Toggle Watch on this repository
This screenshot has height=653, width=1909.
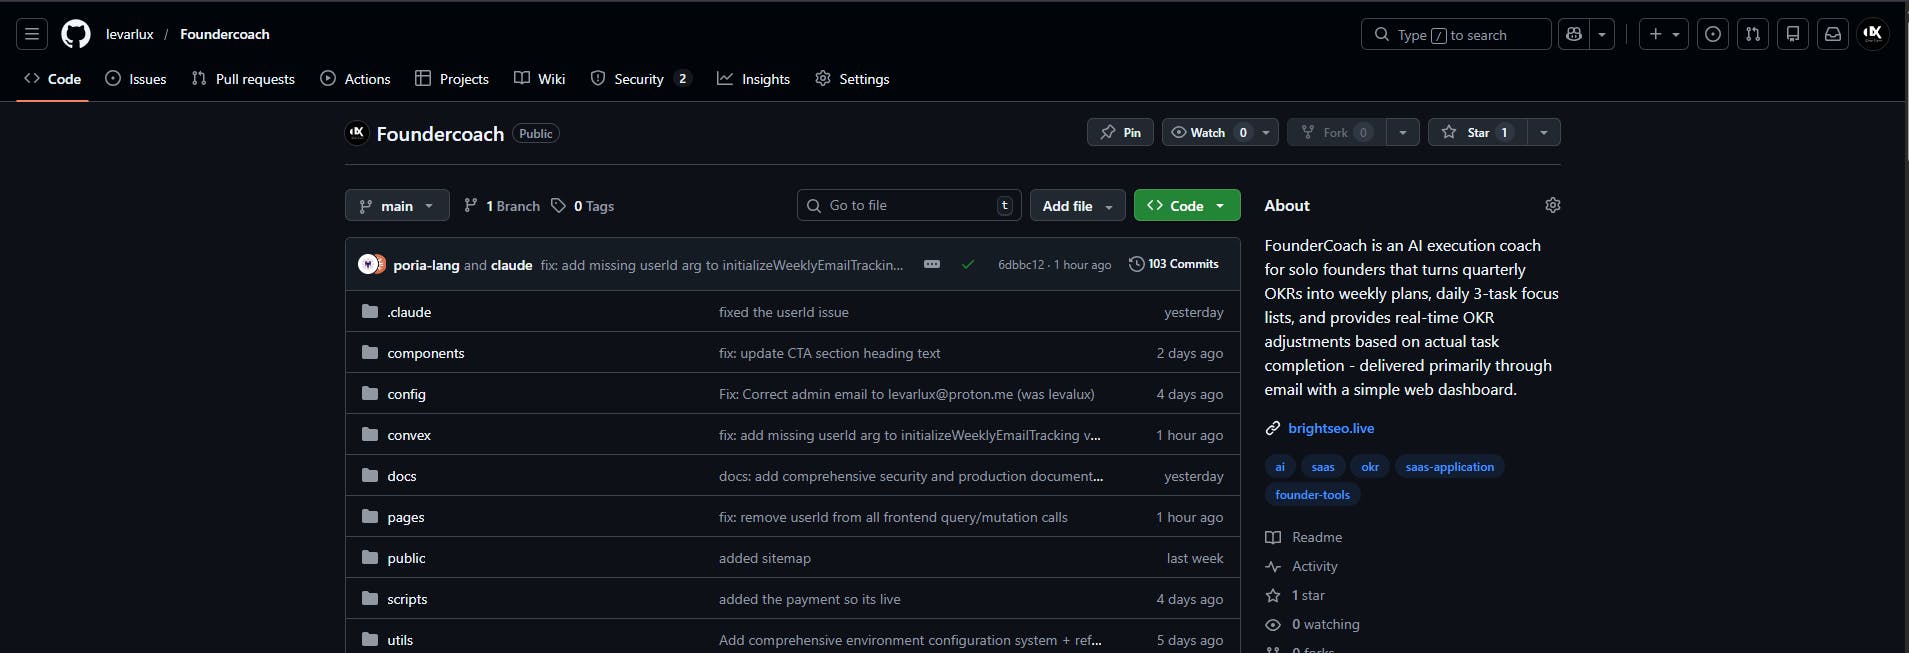click(1208, 132)
